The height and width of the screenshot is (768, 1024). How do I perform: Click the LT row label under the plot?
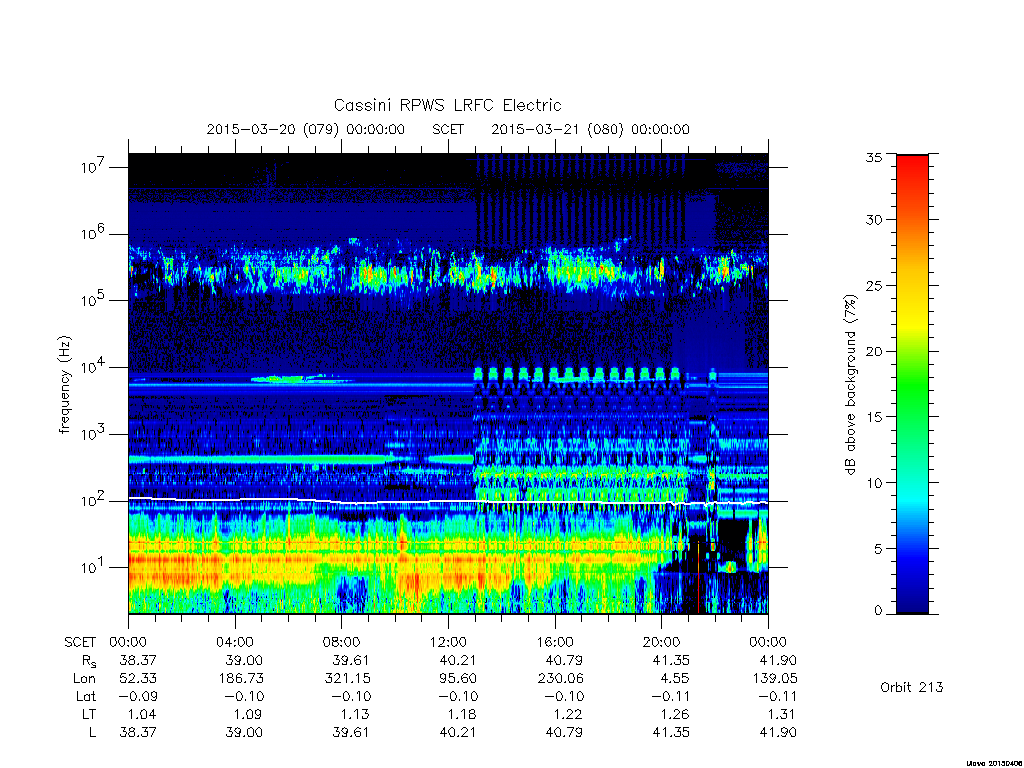(89, 714)
